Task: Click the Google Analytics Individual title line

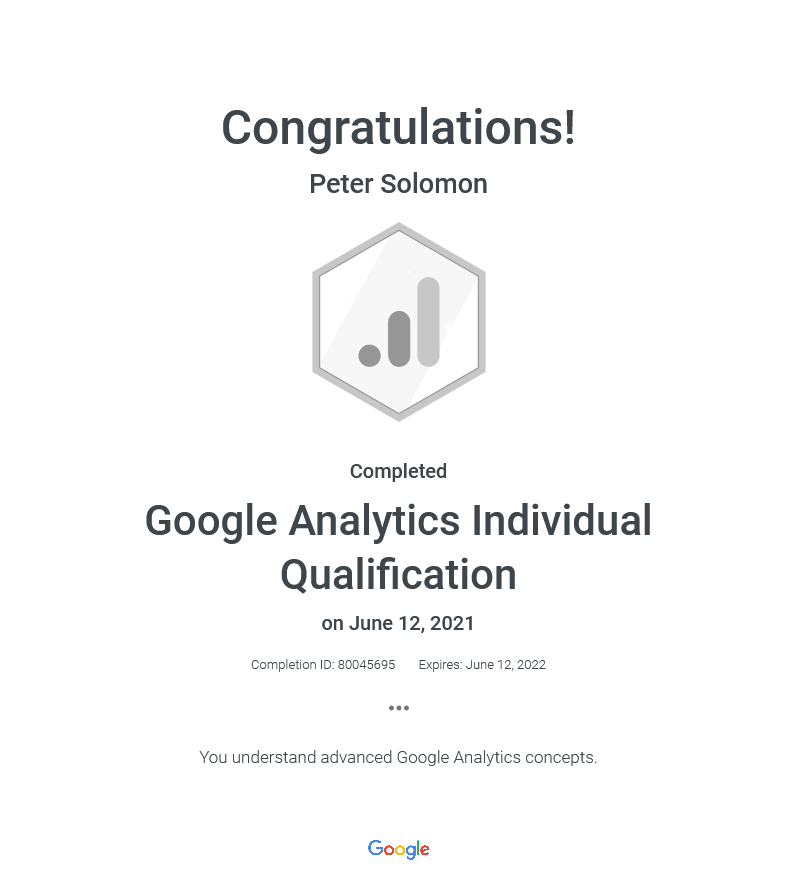Action: click(398, 521)
